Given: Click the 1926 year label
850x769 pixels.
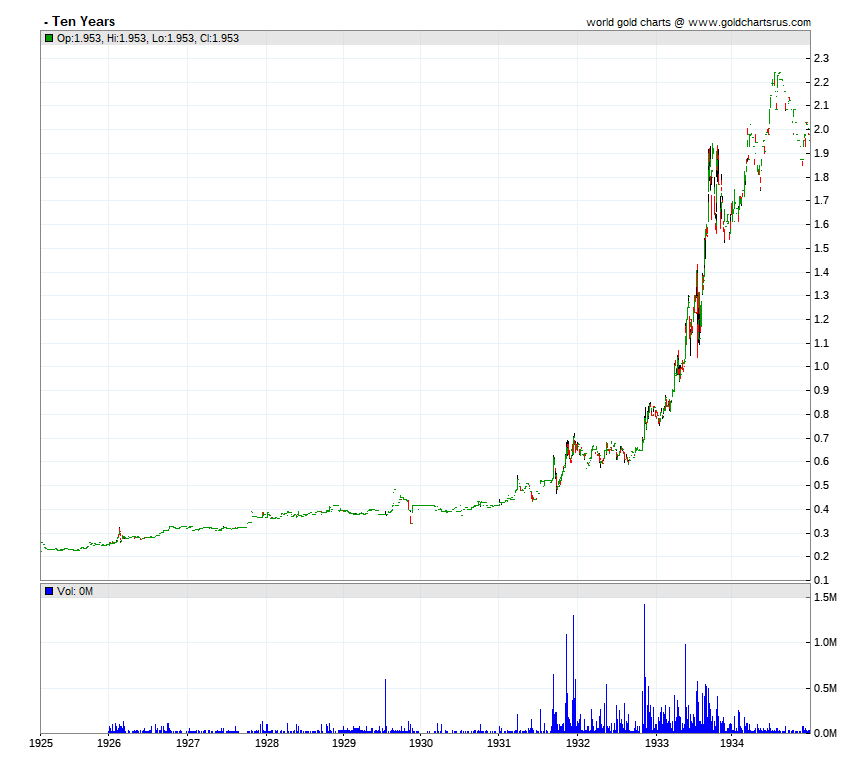Looking at the screenshot, I should (x=108, y=743).
